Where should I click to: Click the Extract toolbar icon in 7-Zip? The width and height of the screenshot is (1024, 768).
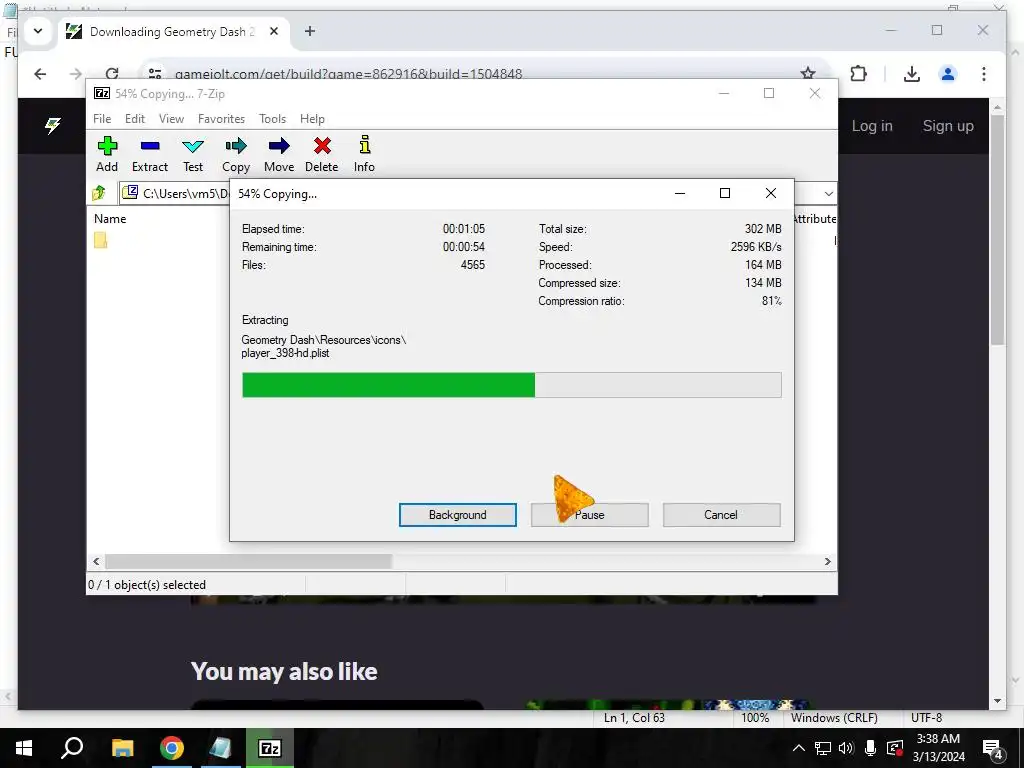pos(150,154)
